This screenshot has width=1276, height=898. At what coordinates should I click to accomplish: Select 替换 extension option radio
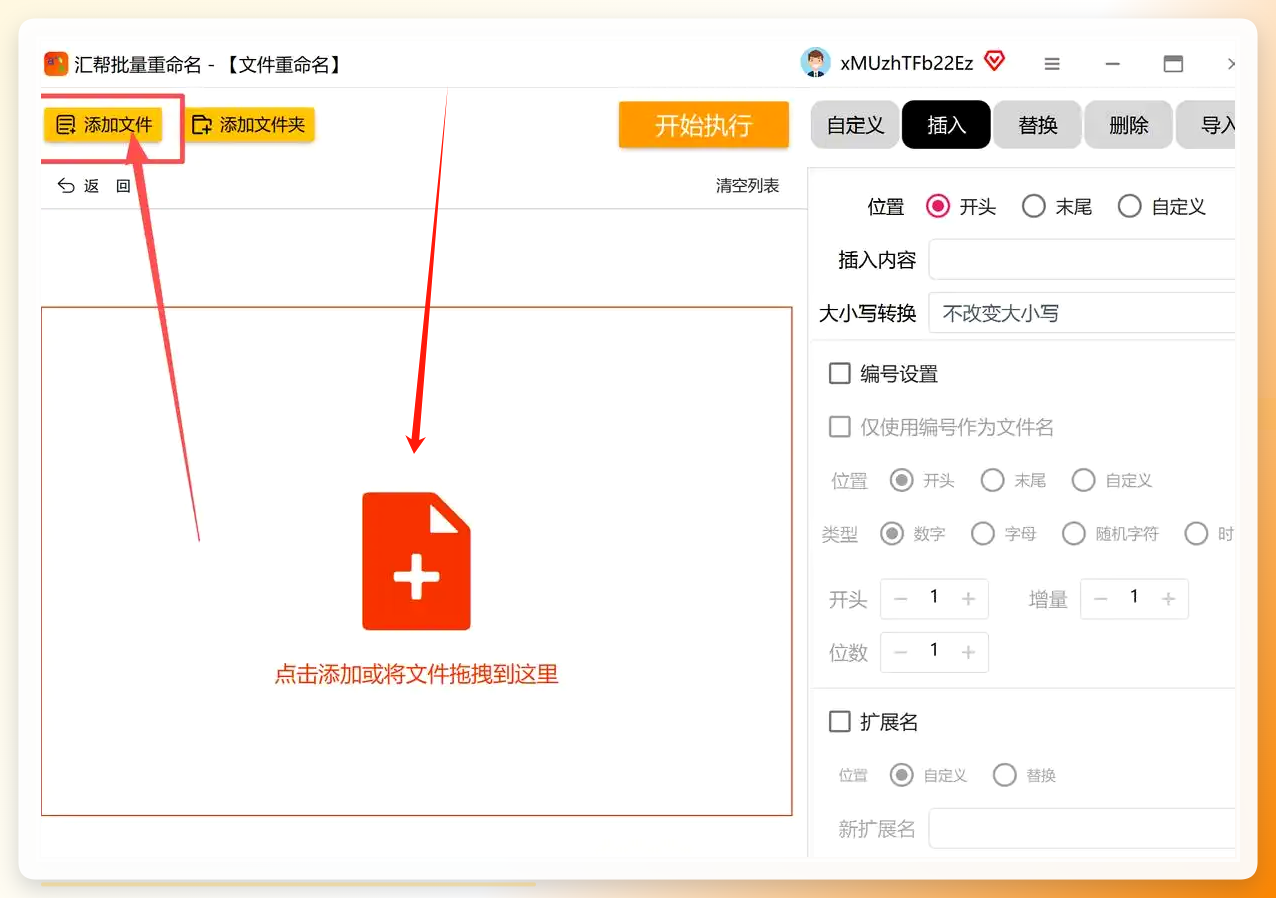tap(1005, 775)
